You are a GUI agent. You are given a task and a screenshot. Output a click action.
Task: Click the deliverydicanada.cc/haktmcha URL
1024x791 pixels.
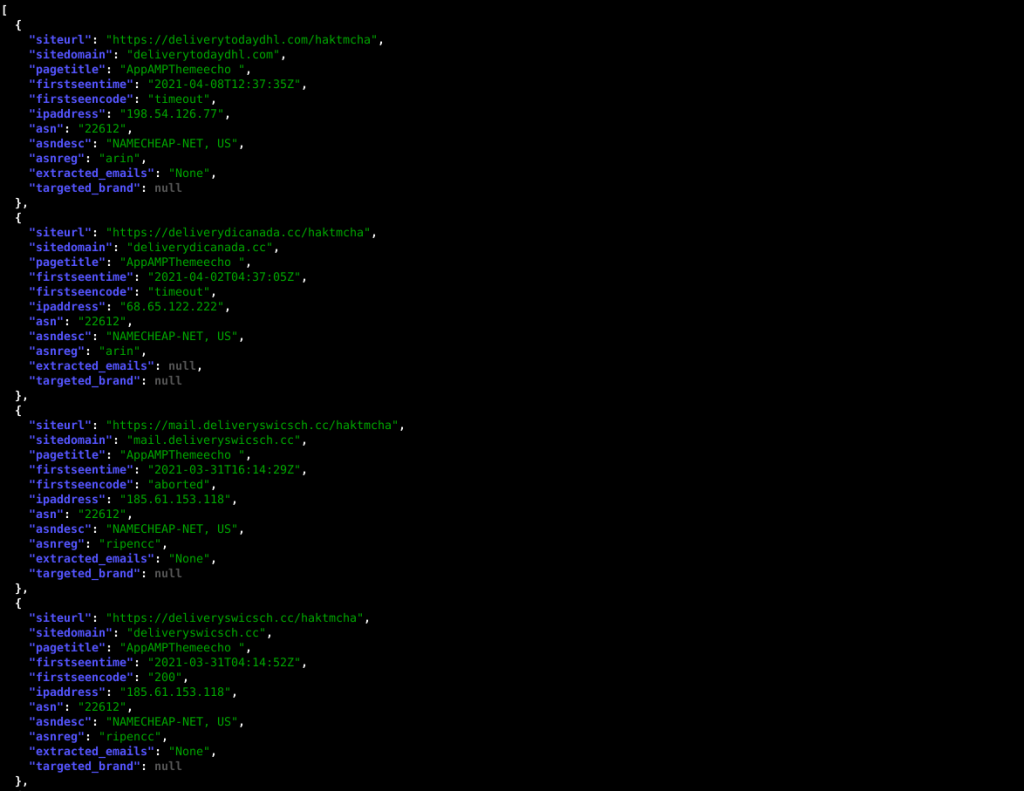[x=238, y=233]
